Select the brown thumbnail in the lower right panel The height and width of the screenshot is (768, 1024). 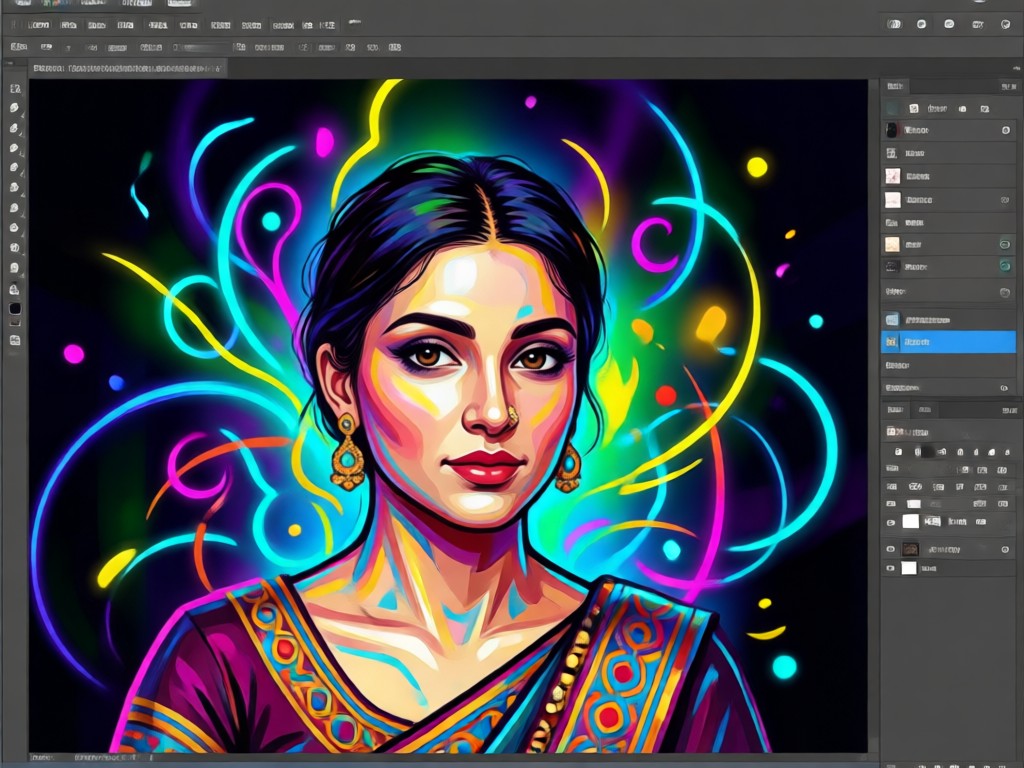pos(910,549)
